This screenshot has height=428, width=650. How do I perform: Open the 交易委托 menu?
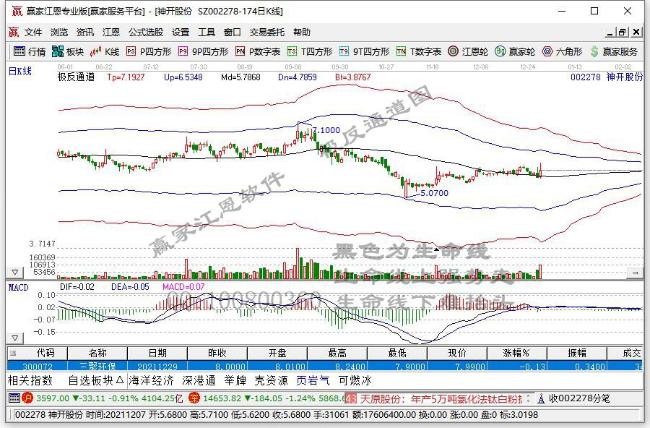click(267, 32)
